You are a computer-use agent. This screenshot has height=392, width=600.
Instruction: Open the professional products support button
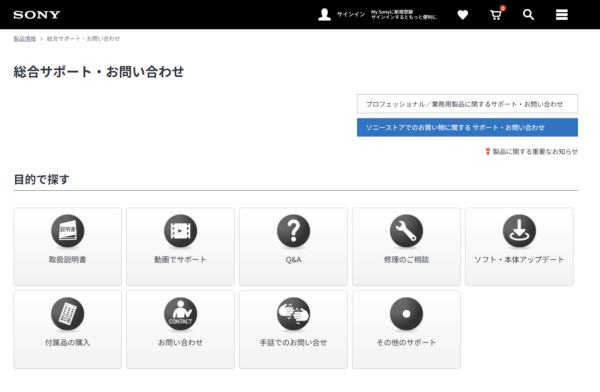[x=467, y=104]
